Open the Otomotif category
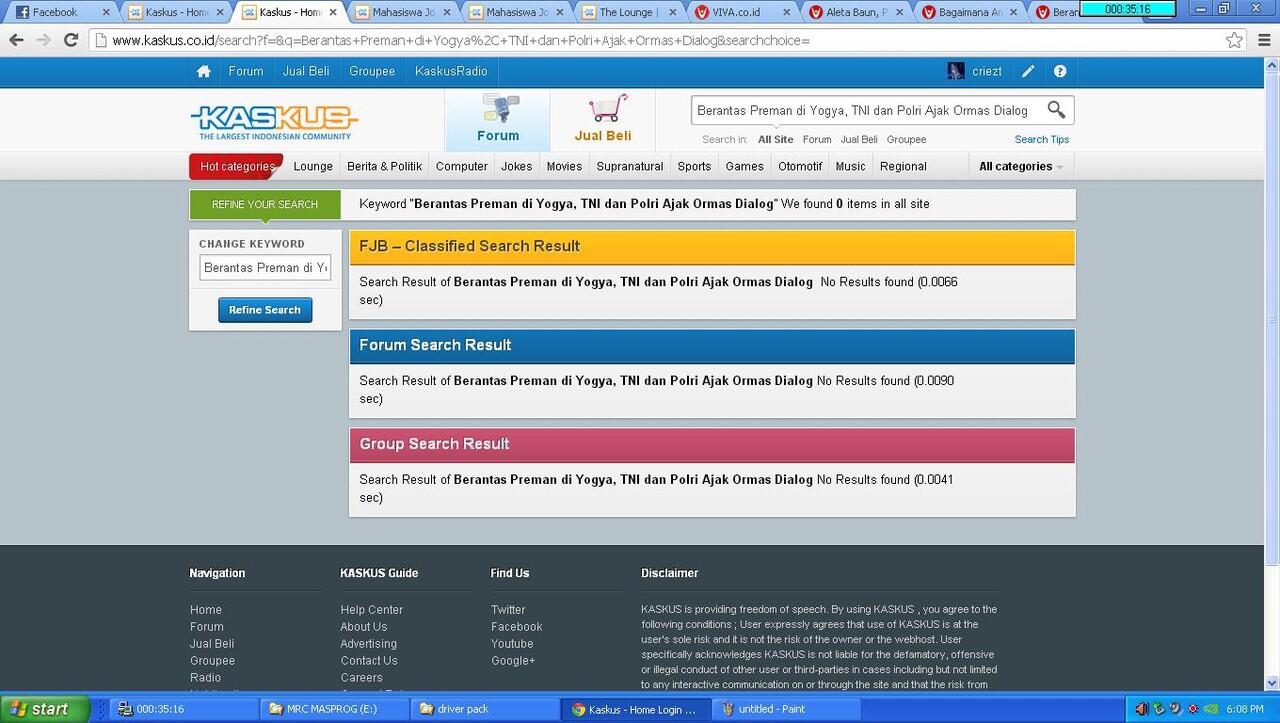The image size is (1280, 723). (x=800, y=167)
